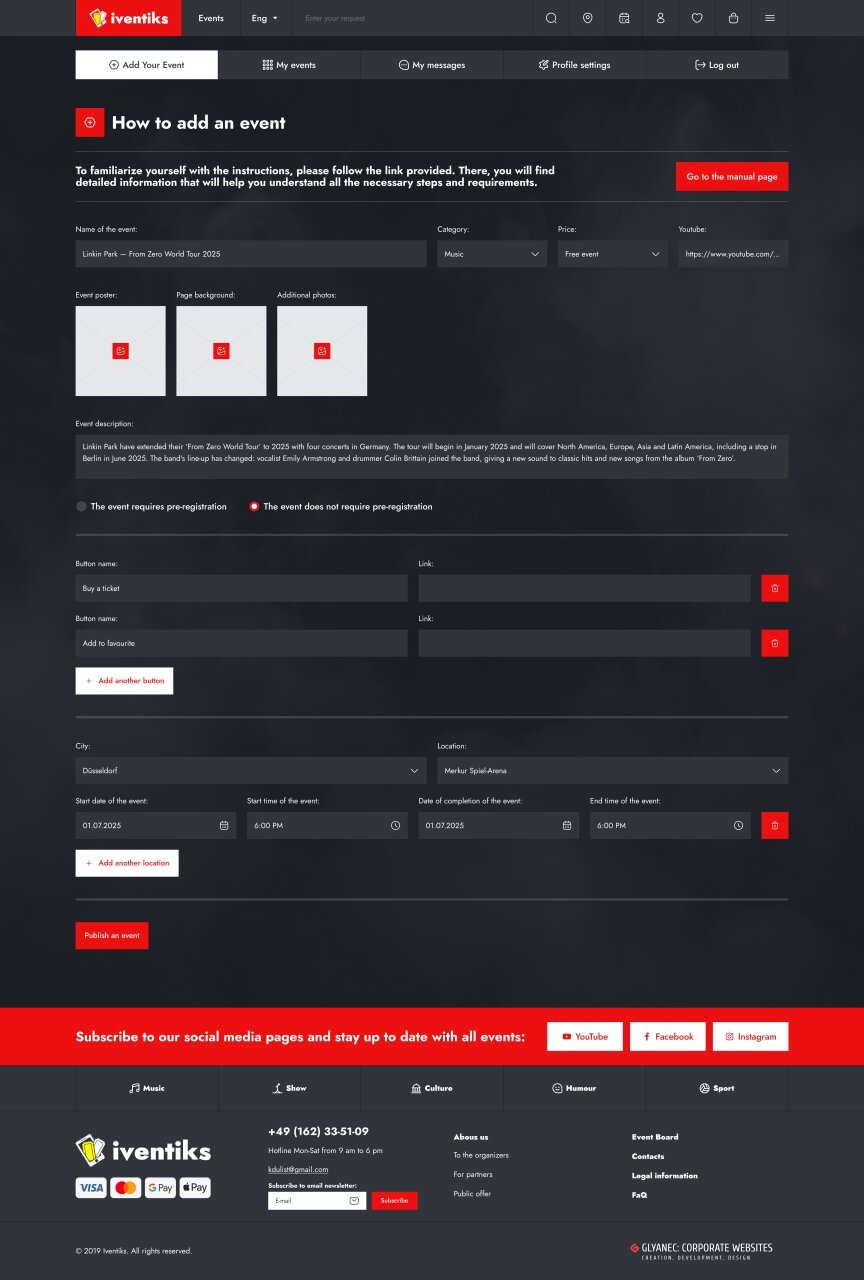Switch to Add Your Event tab
This screenshot has height=1280, width=864.
147,65
